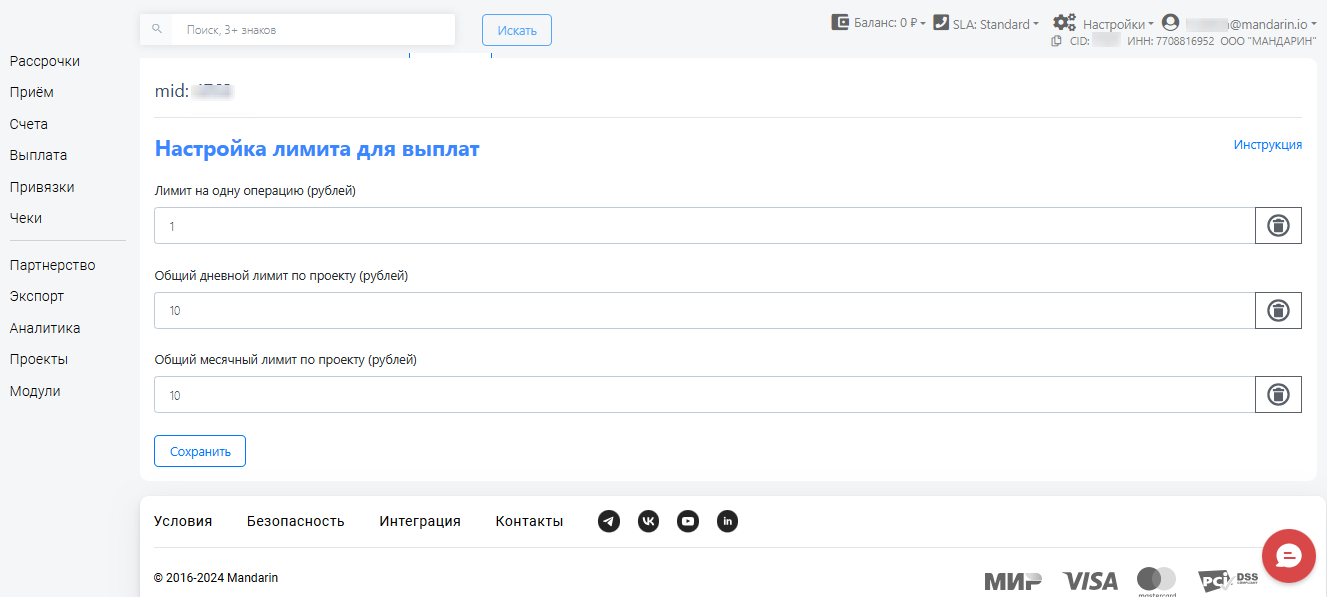Go to Выплата in the sidebar
Viewport: 1327px width, 597px height.
click(x=38, y=155)
